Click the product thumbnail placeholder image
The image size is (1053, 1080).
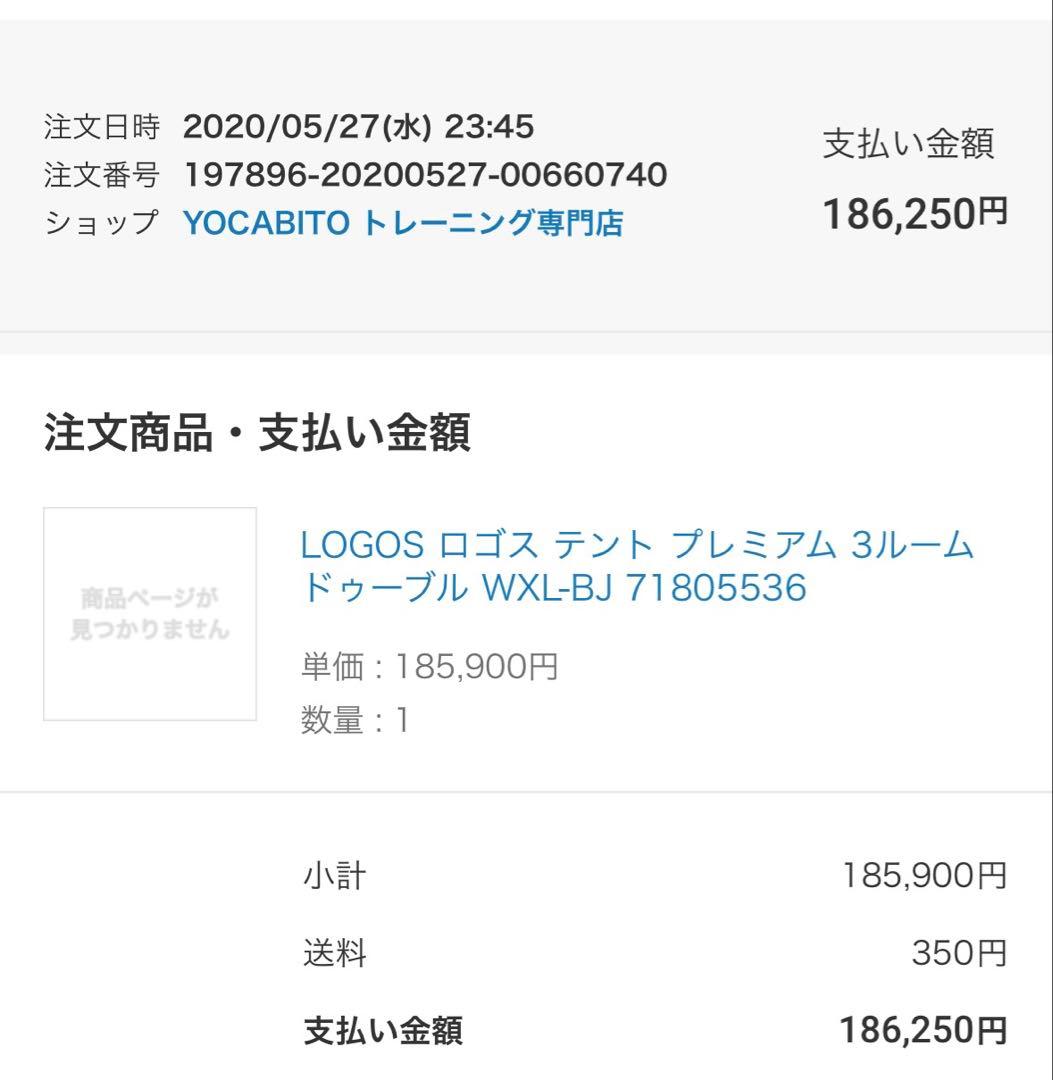(x=150, y=614)
